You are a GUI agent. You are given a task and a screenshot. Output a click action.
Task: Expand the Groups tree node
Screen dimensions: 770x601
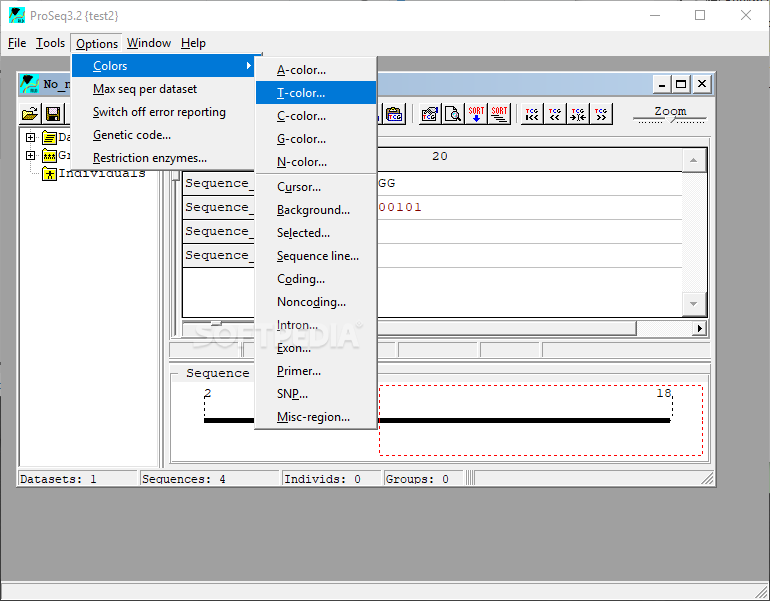(30, 156)
